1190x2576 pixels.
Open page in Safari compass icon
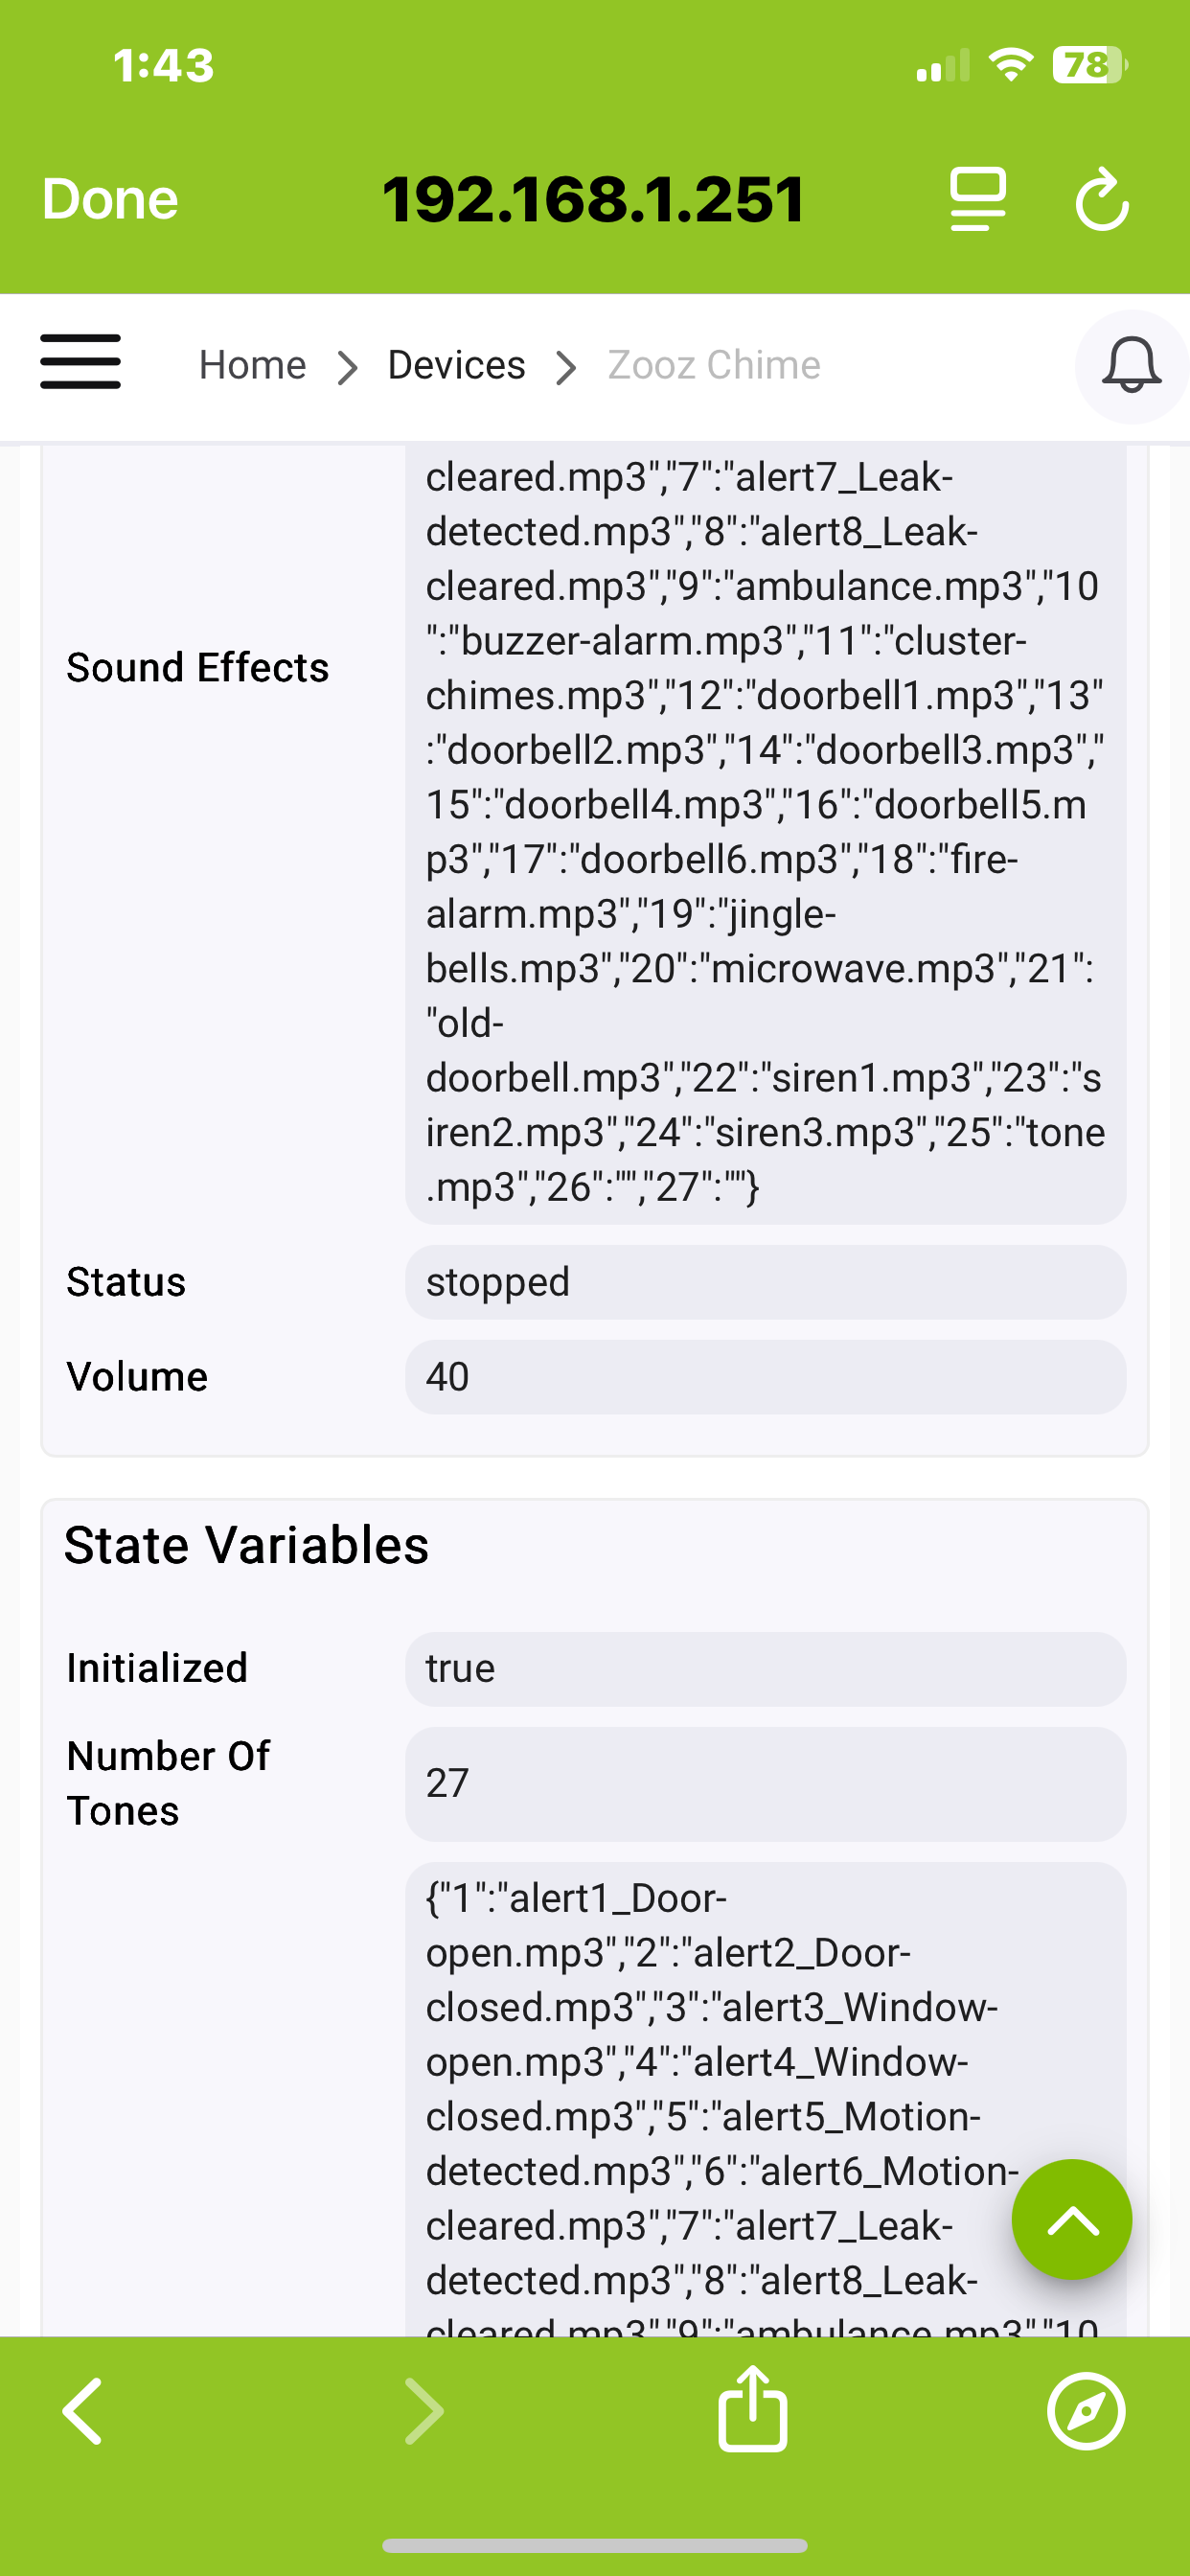pos(1086,2411)
